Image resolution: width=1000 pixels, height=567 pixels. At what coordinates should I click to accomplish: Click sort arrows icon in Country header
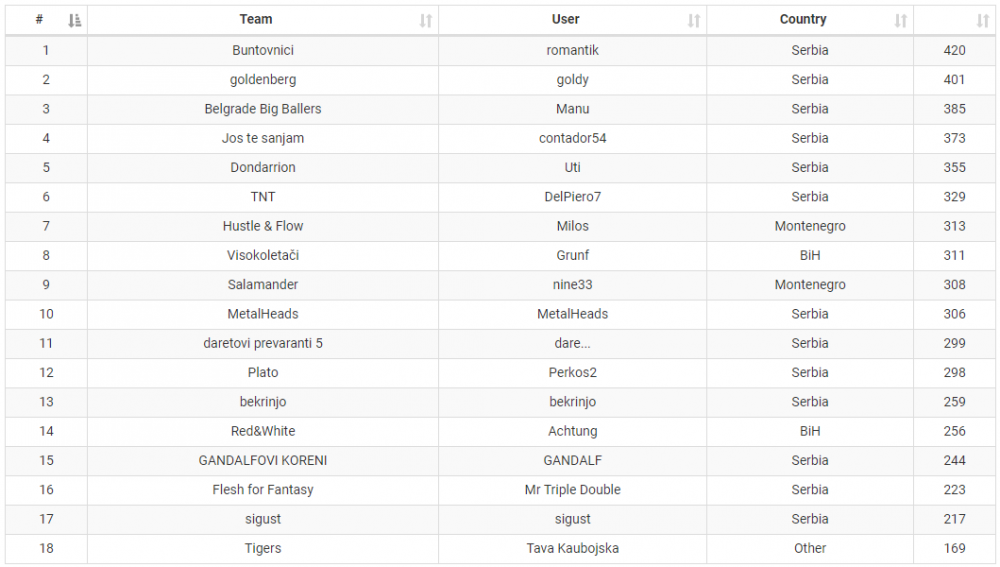[901, 20]
